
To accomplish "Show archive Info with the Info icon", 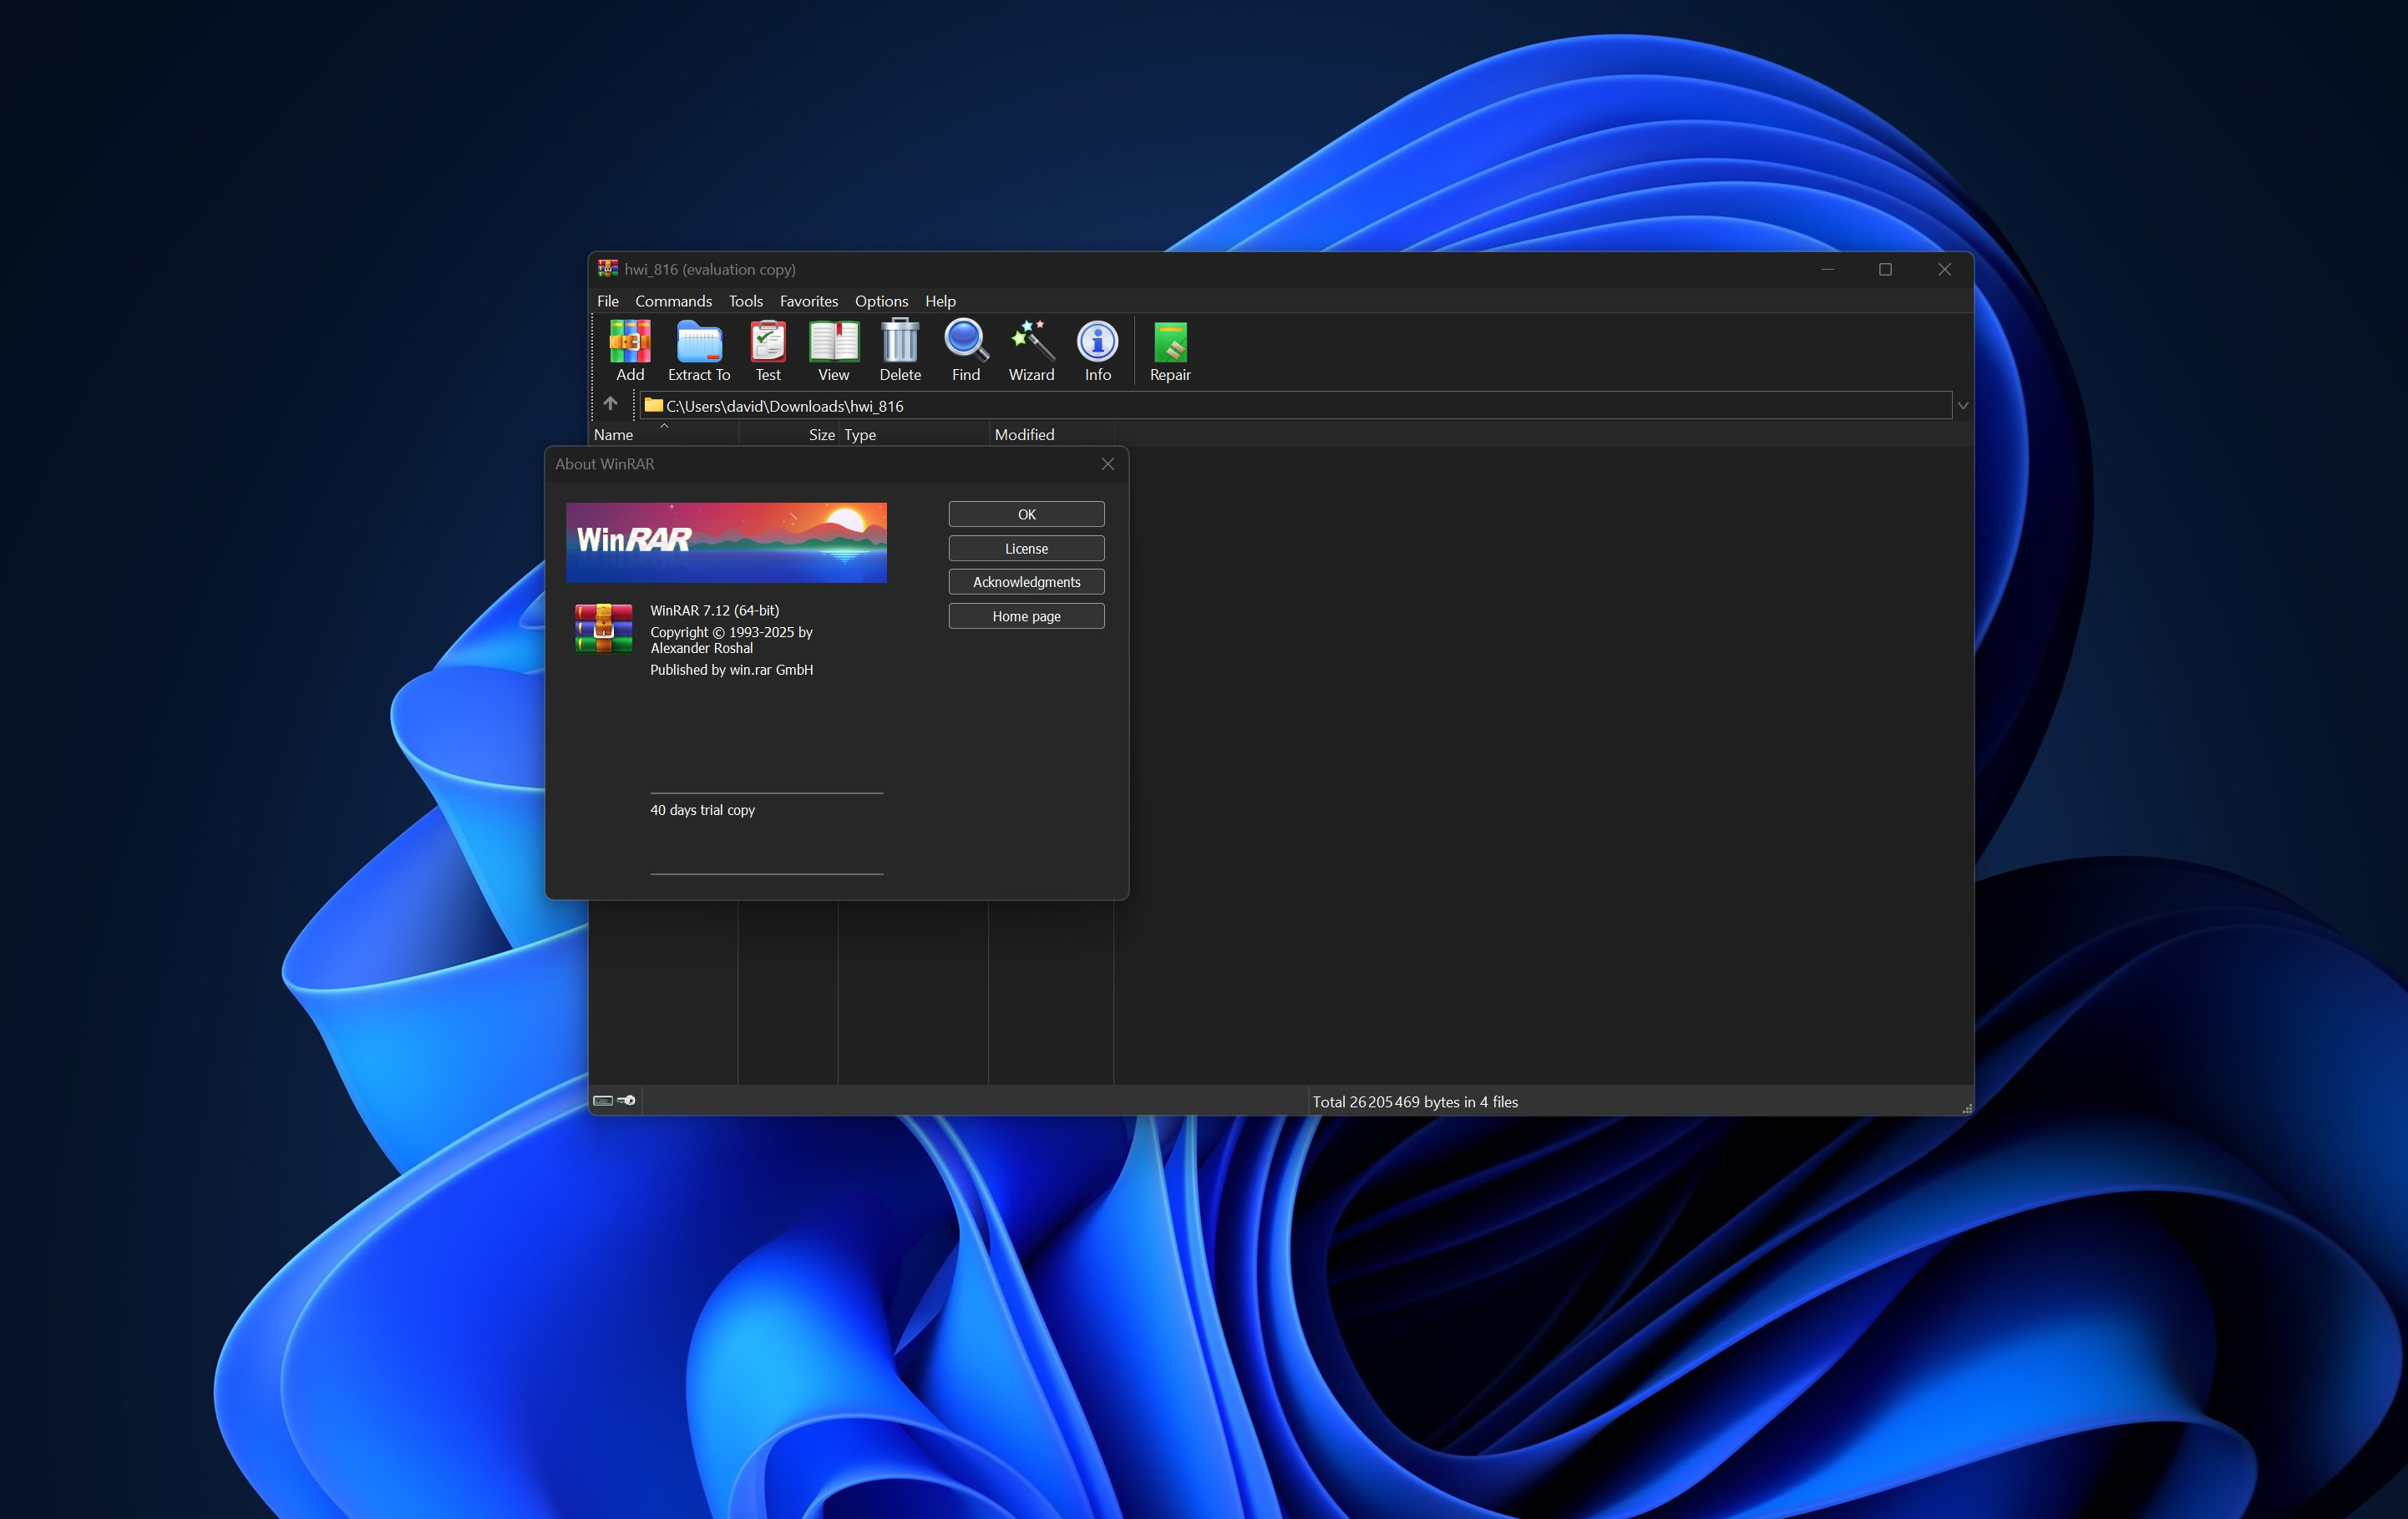I will click(1097, 350).
